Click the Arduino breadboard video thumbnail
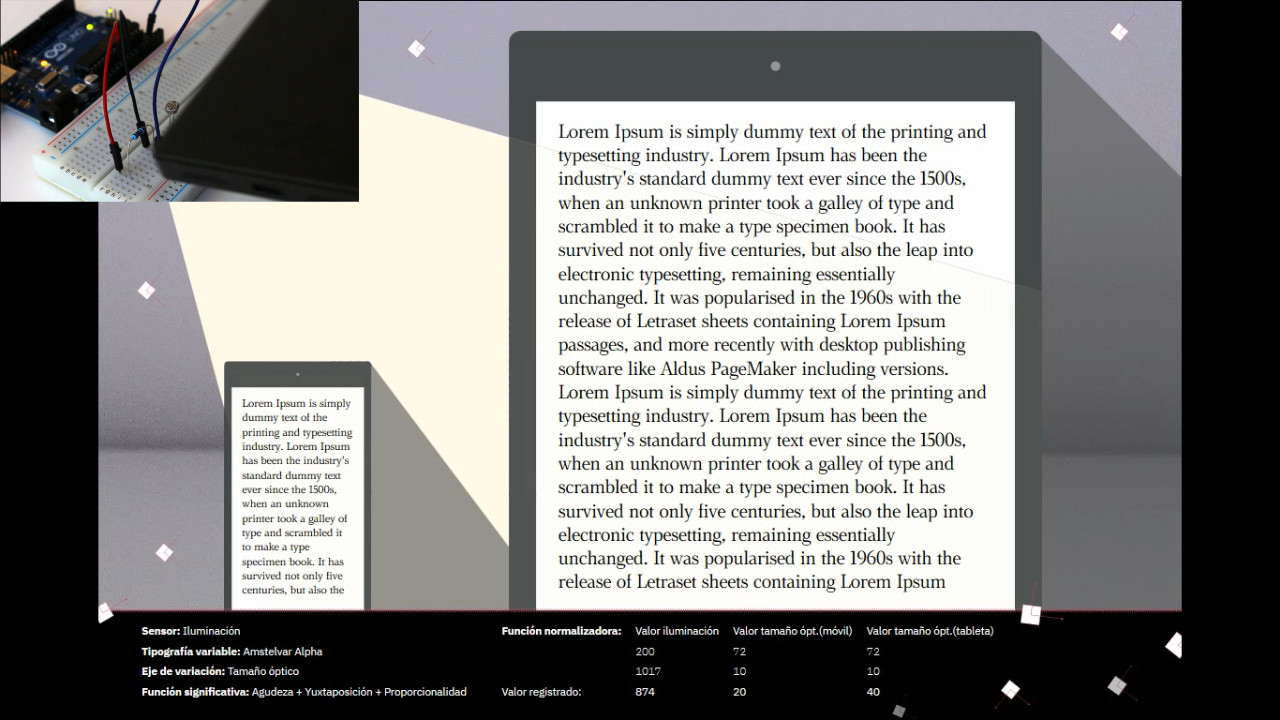 point(180,100)
